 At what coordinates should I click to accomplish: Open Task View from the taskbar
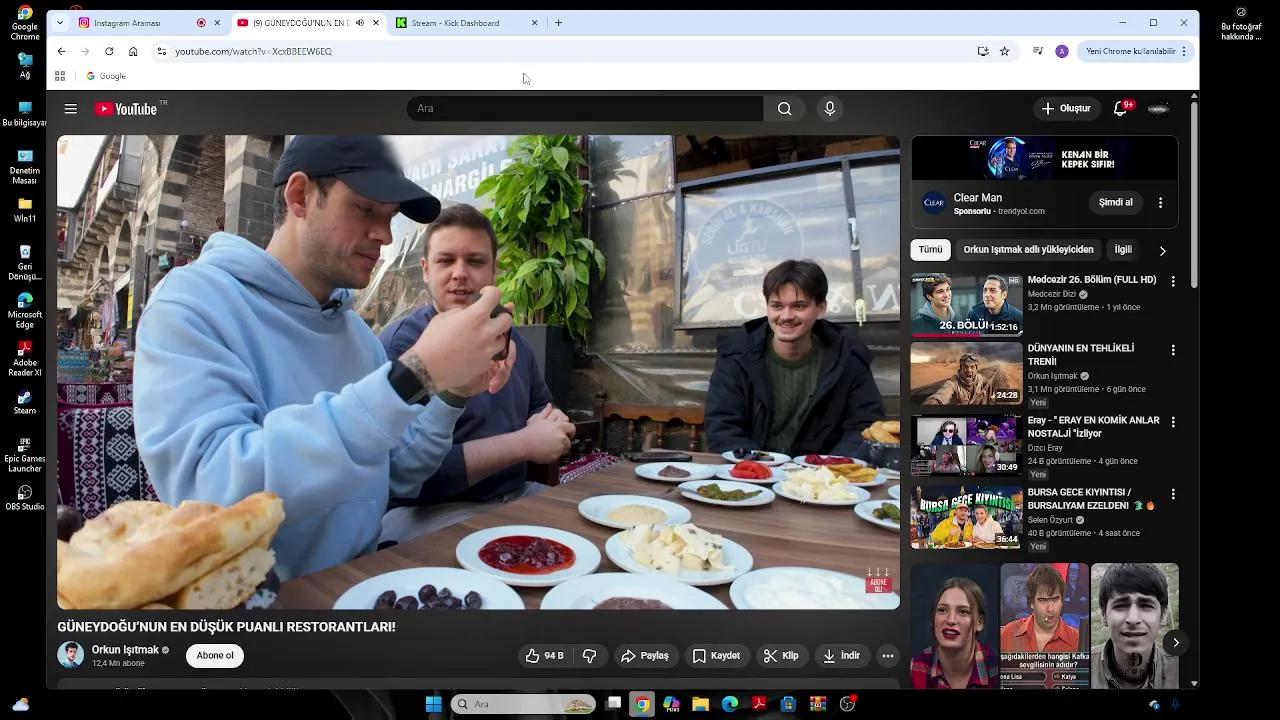coord(613,704)
